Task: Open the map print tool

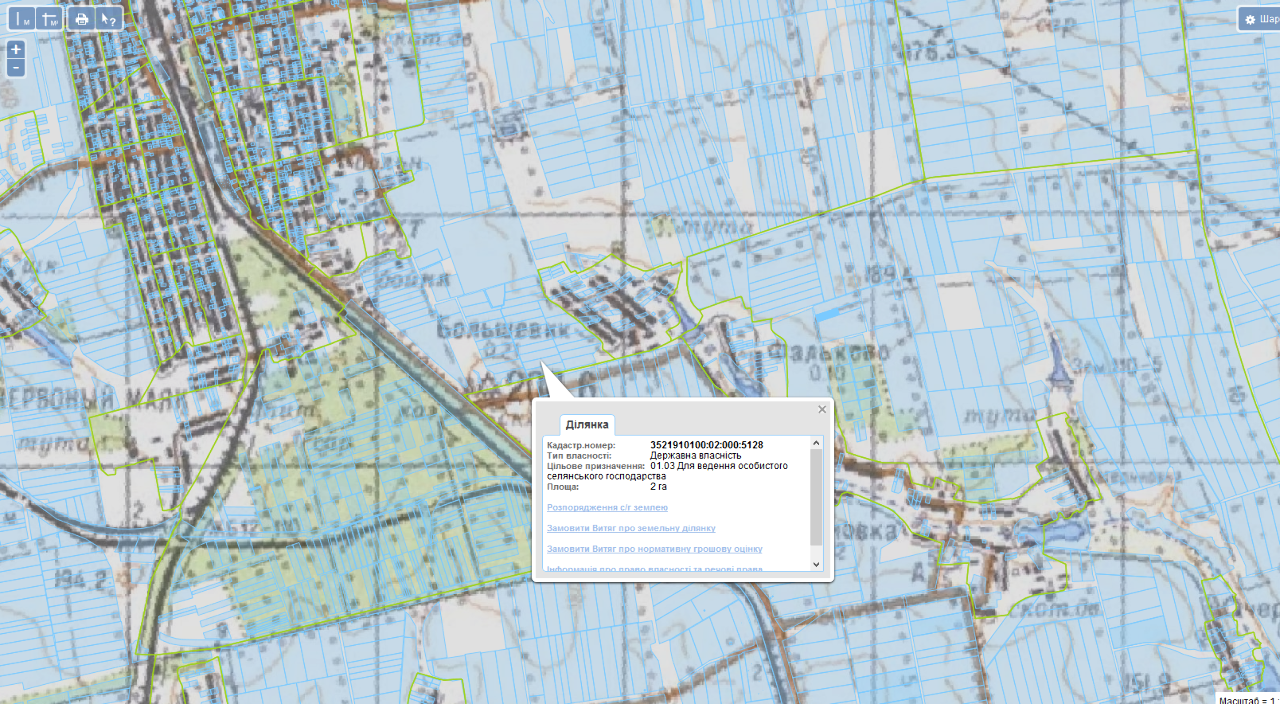Action: point(82,18)
